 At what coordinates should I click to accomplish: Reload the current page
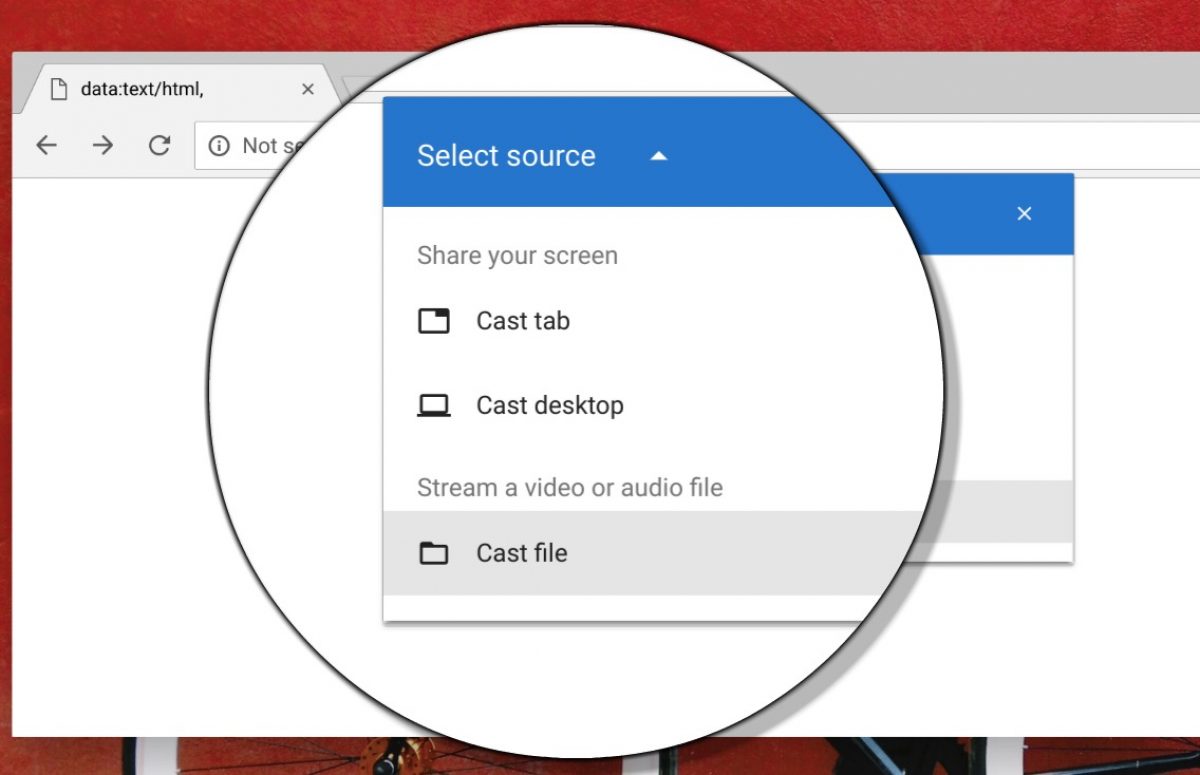coord(159,146)
